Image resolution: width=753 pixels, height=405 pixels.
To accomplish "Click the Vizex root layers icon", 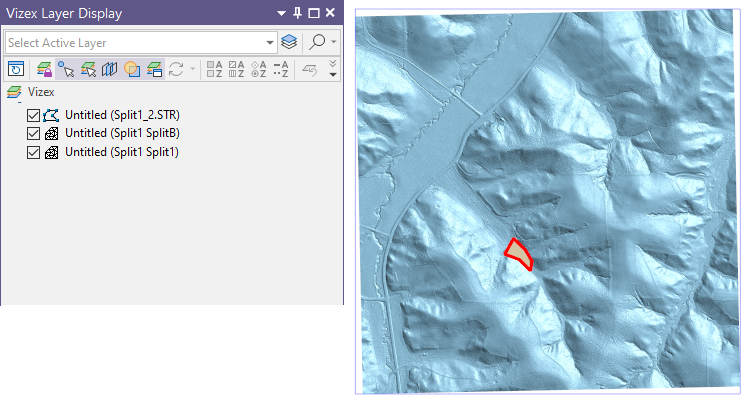I will coord(14,92).
